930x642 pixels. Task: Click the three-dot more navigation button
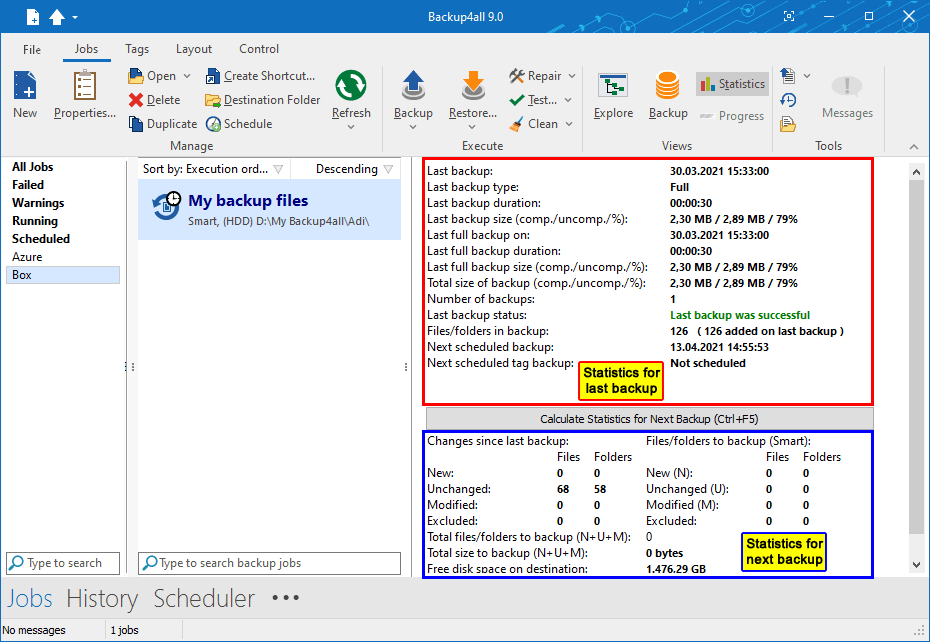(285, 597)
